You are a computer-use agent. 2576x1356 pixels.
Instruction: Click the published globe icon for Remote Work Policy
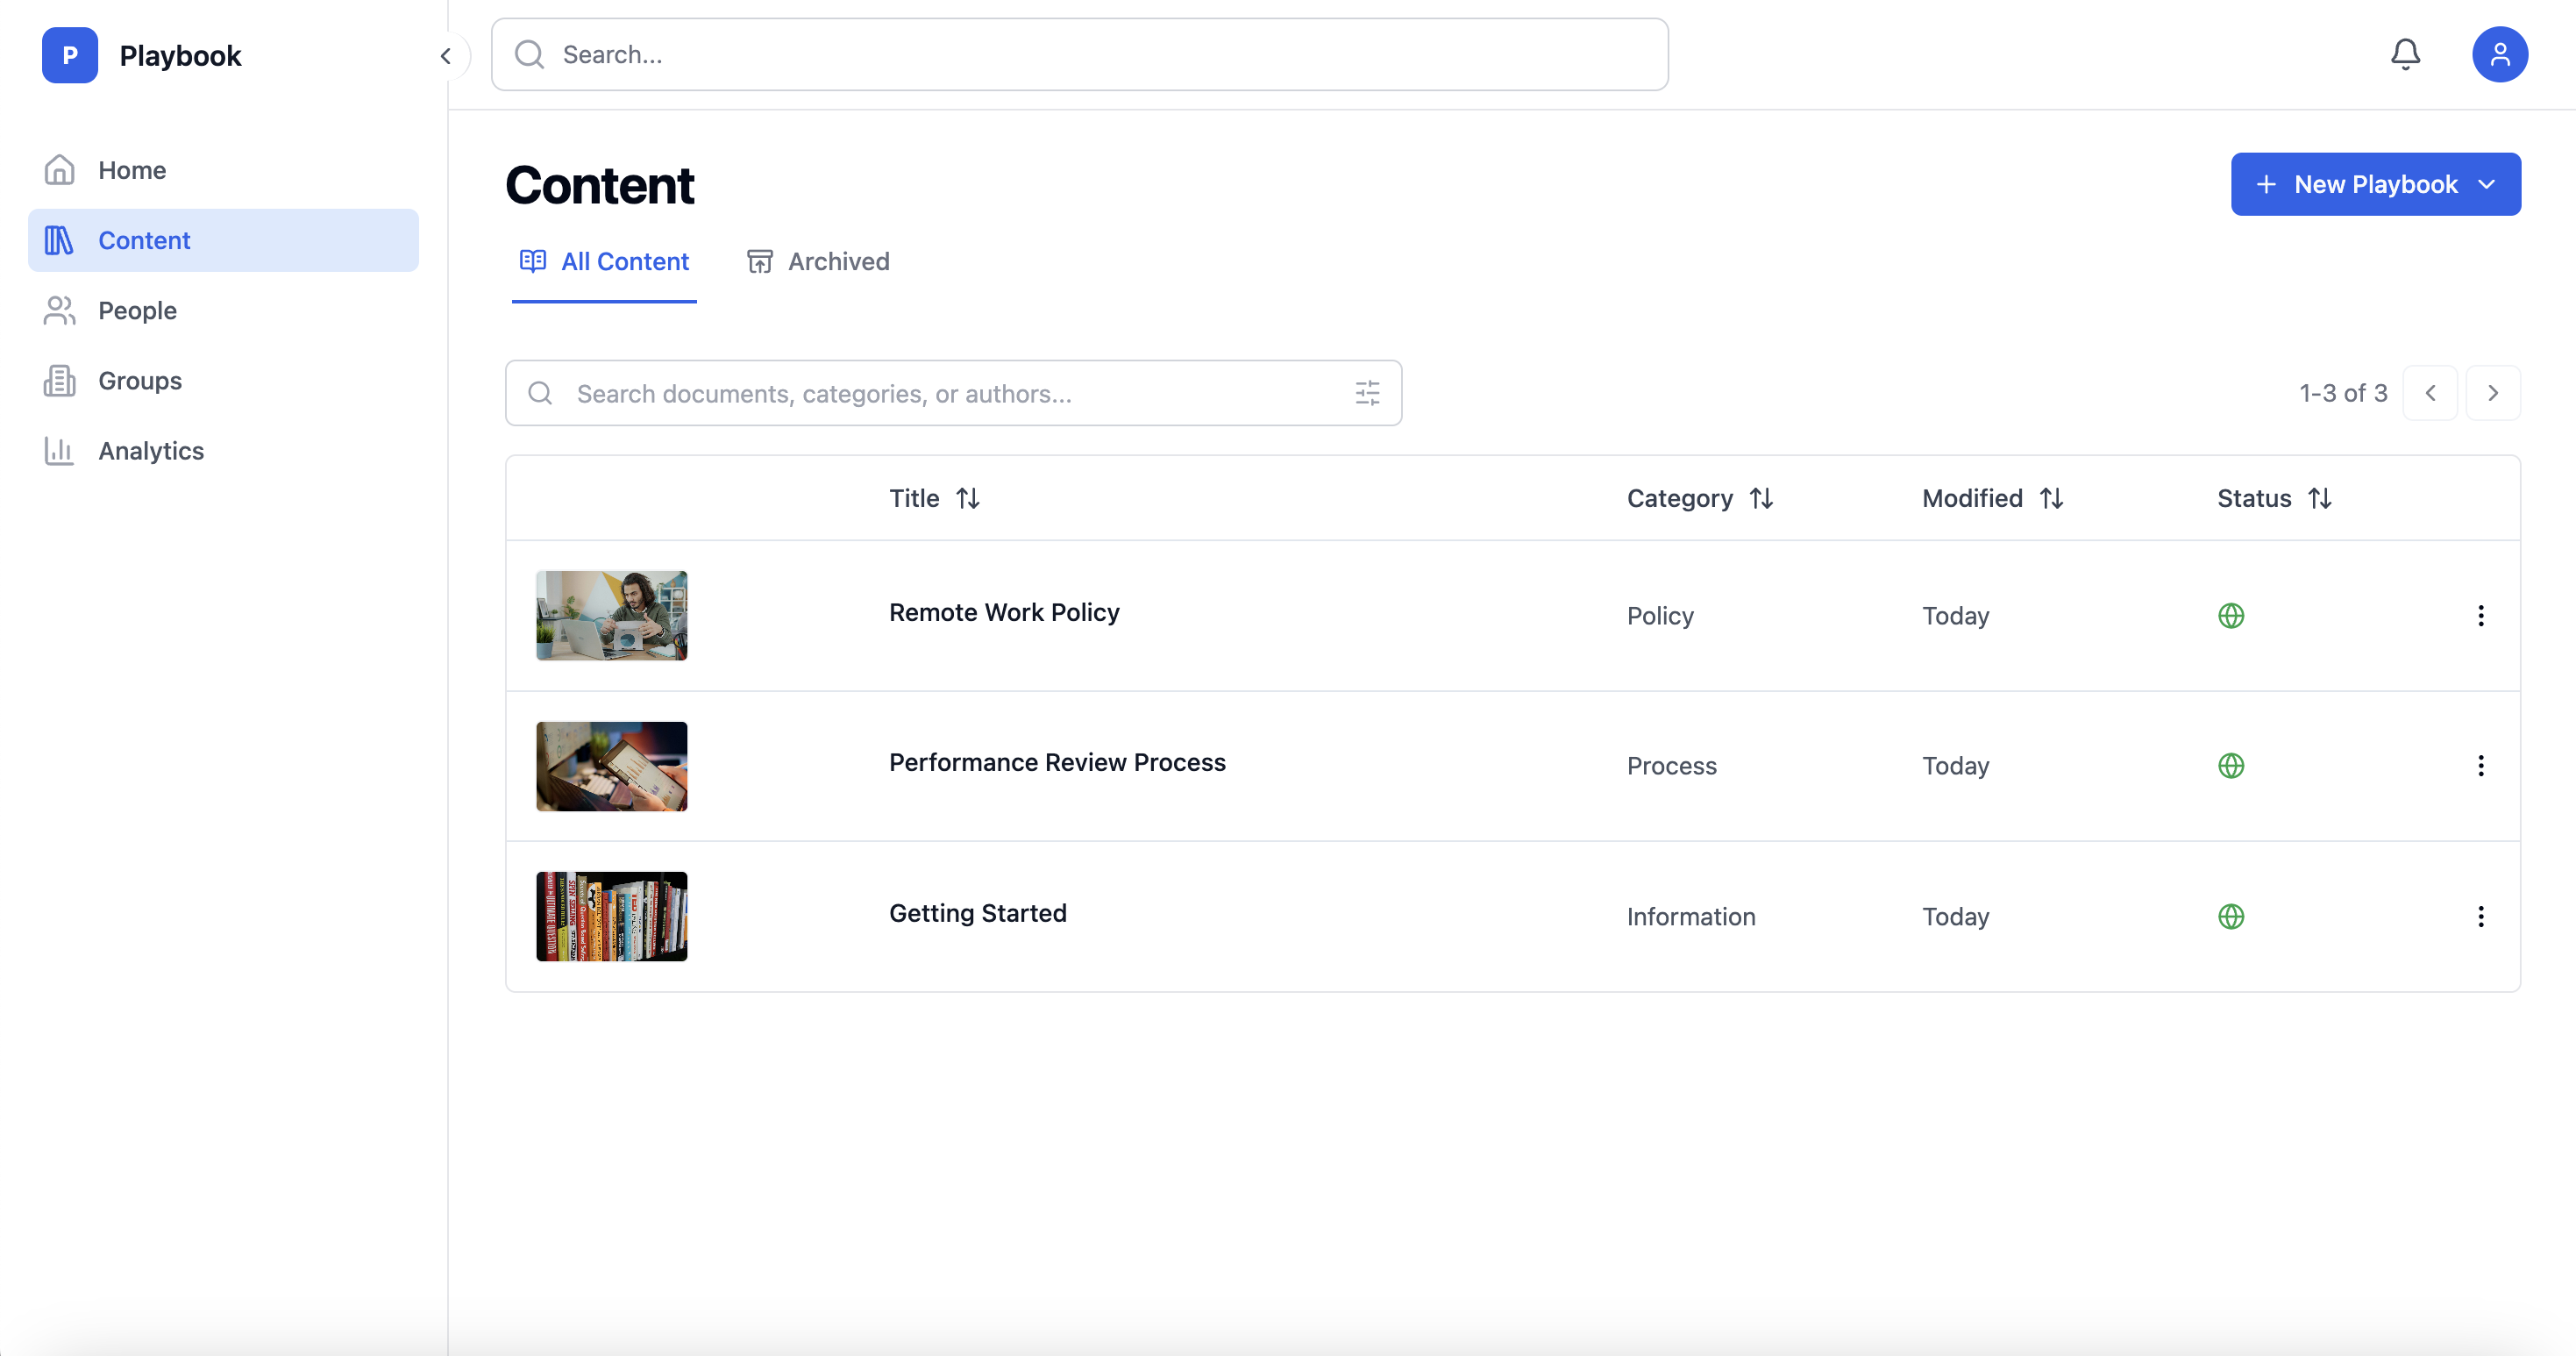[x=2231, y=616]
